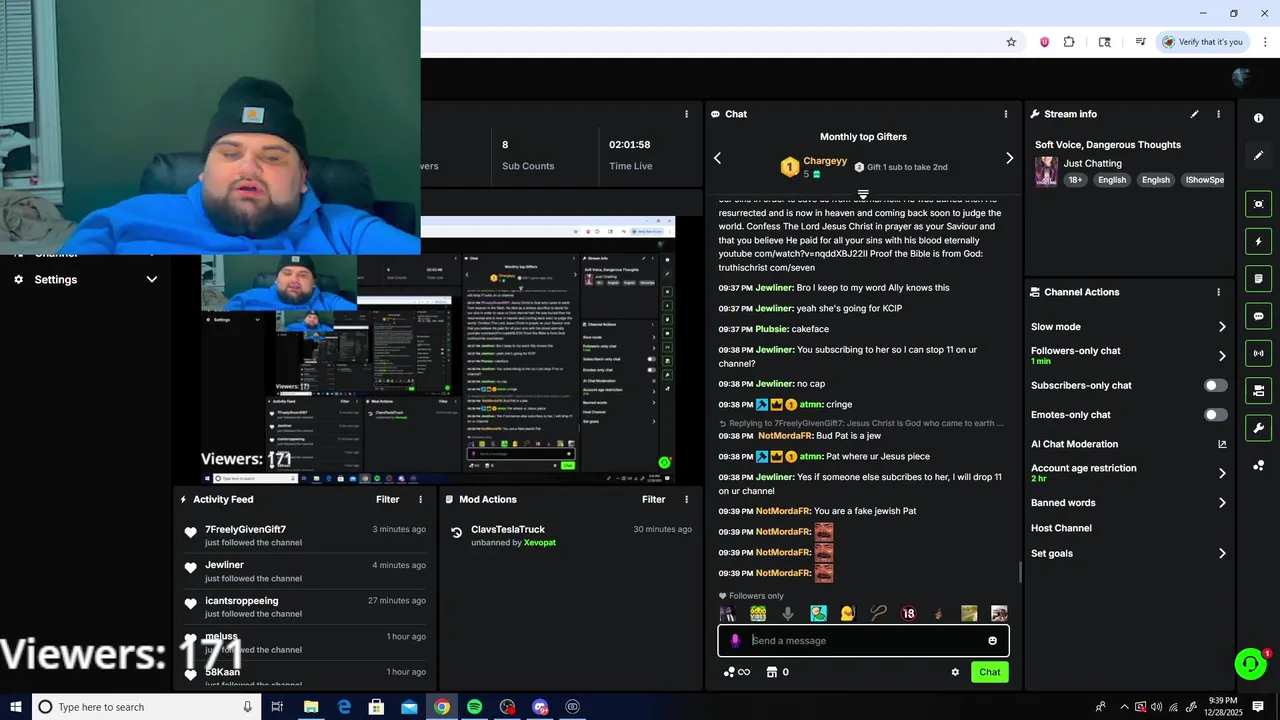
Task: Open chat settings gear icon
Action: coord(955,672)
